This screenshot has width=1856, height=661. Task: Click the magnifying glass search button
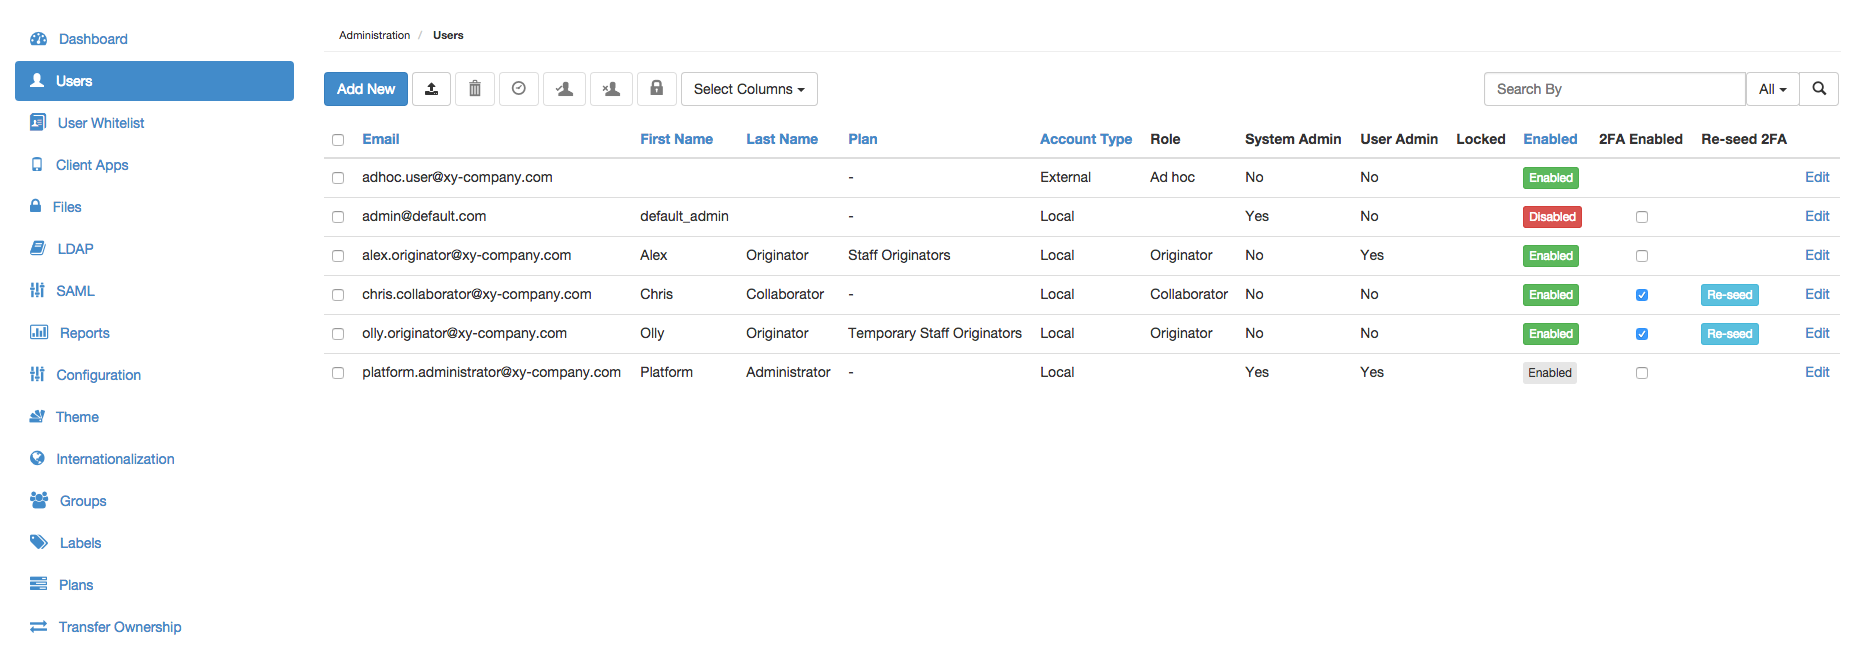point(1819,89)
